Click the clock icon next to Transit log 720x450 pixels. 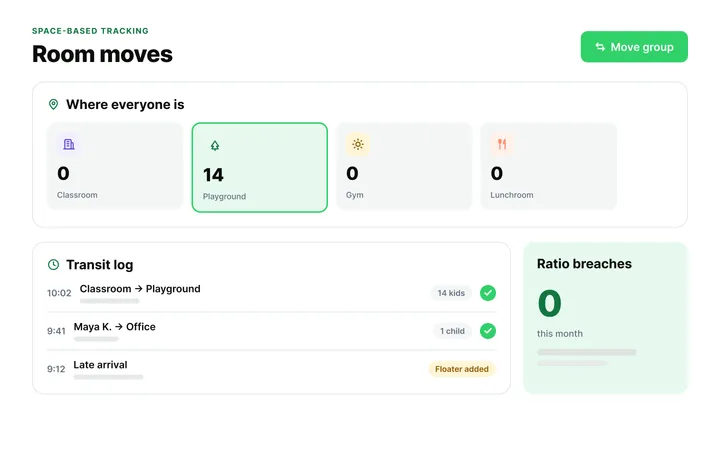pyautogui.click(x=54, y=264)
